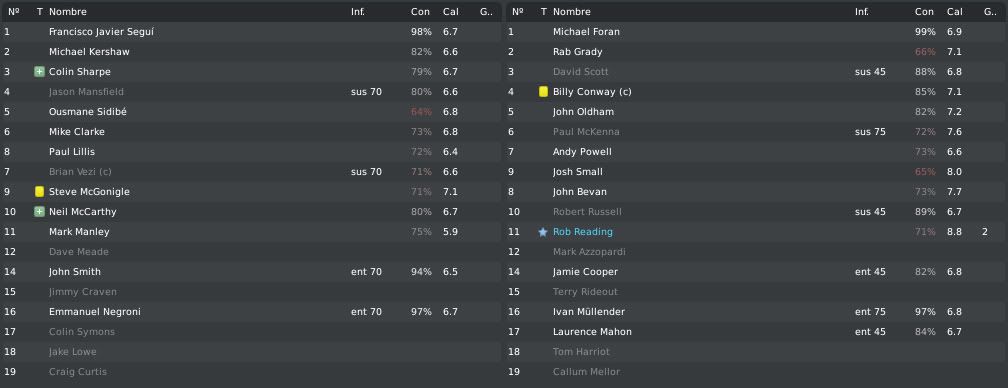Sort right team table by Cal column
1008x388 pixels.
pos(955,12)
